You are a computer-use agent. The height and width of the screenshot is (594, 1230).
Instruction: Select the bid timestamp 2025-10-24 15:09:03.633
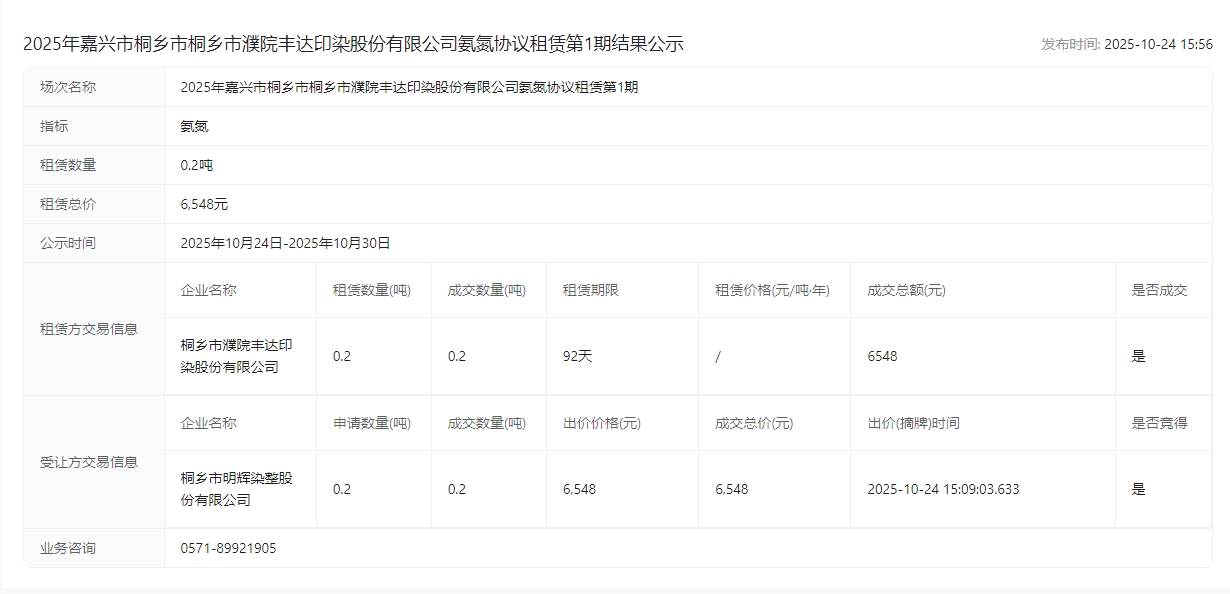point(943,489)
